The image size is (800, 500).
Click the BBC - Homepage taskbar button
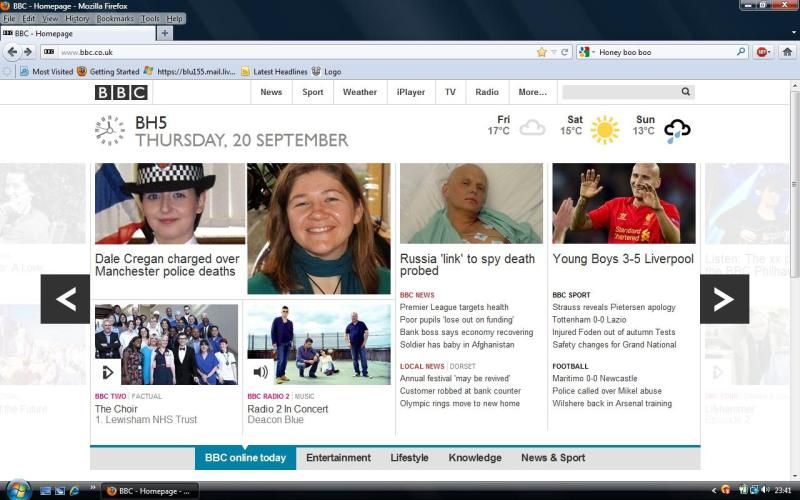(149, 491)
